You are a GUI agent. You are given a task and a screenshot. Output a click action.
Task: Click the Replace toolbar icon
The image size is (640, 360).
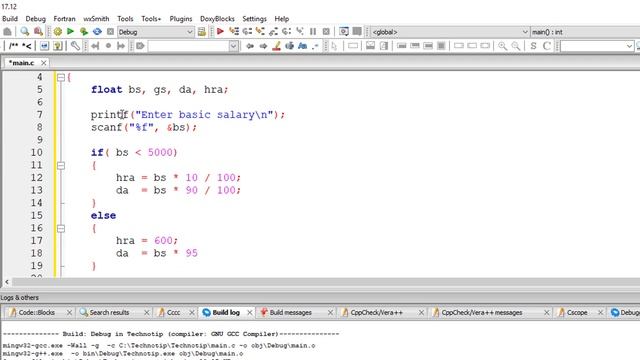(38, 31)
